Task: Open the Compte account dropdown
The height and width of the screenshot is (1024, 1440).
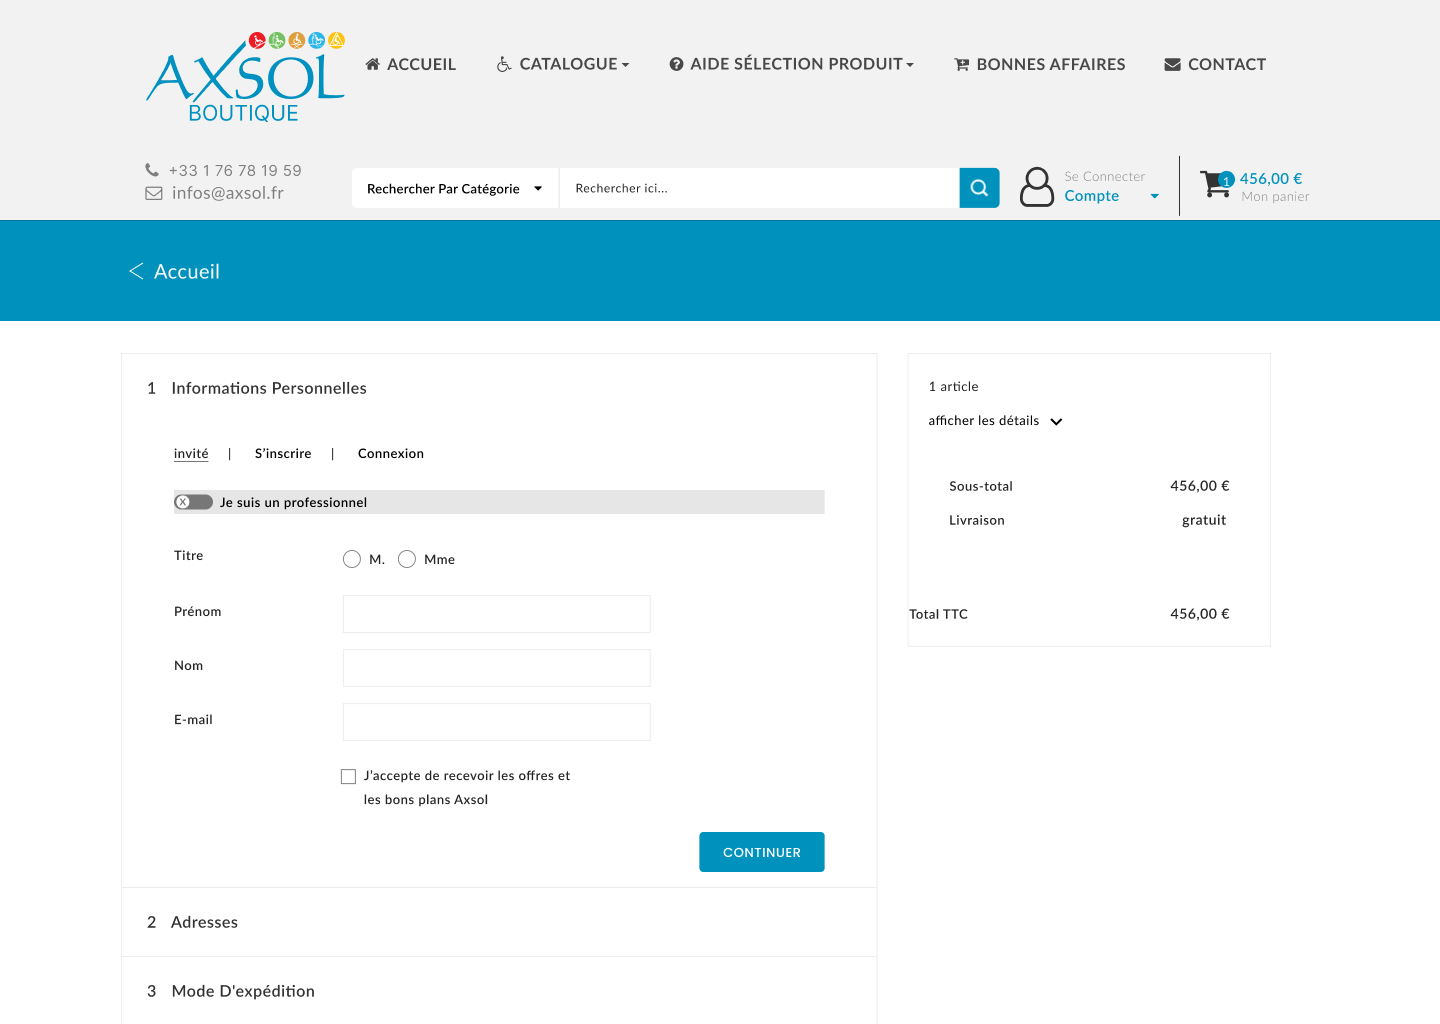Action: (1110, 196)
